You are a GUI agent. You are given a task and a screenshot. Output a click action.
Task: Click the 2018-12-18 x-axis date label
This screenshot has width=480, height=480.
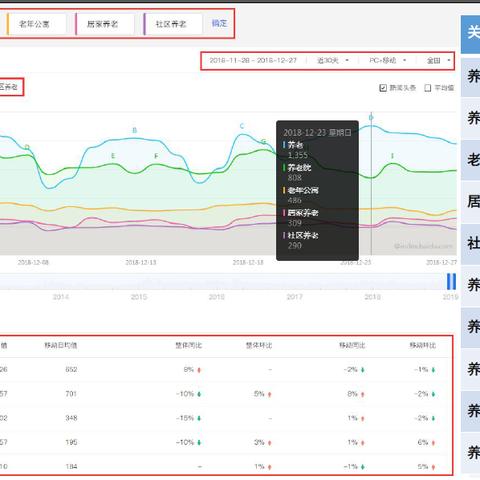(x=248, y=262)
